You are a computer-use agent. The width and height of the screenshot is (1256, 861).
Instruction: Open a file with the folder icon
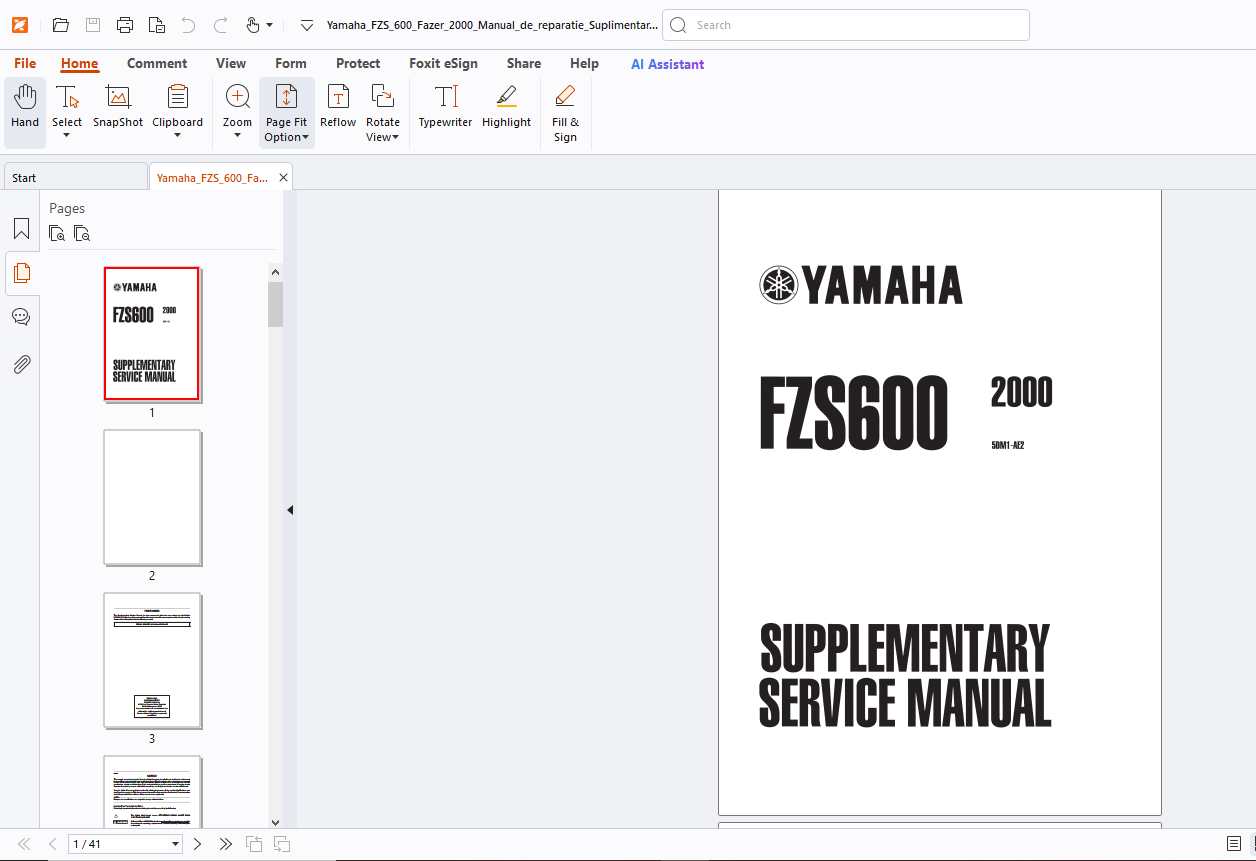[x=61, y=25]
